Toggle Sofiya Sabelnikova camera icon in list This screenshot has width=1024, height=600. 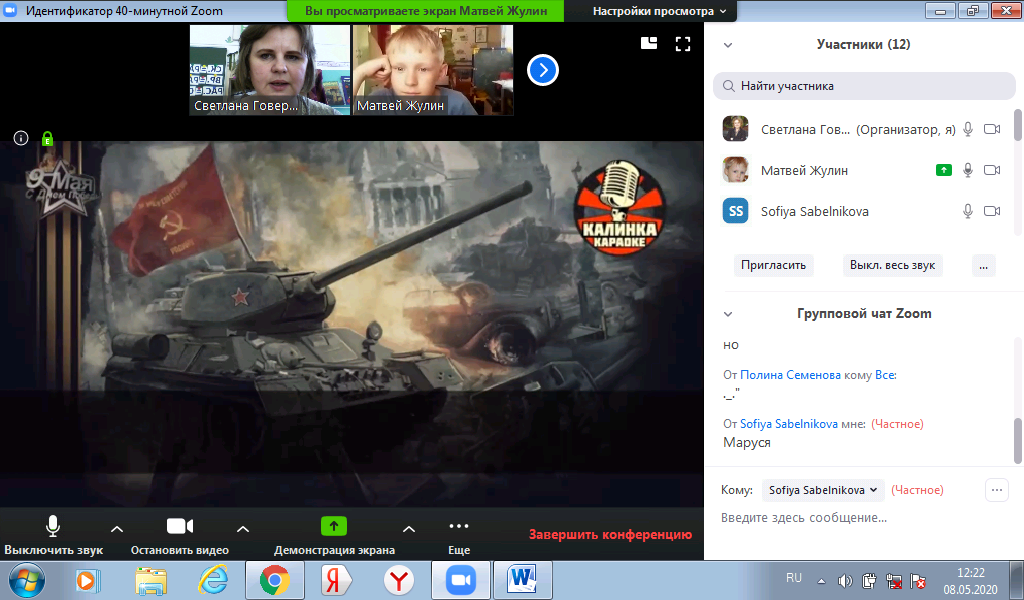[992, 211]
